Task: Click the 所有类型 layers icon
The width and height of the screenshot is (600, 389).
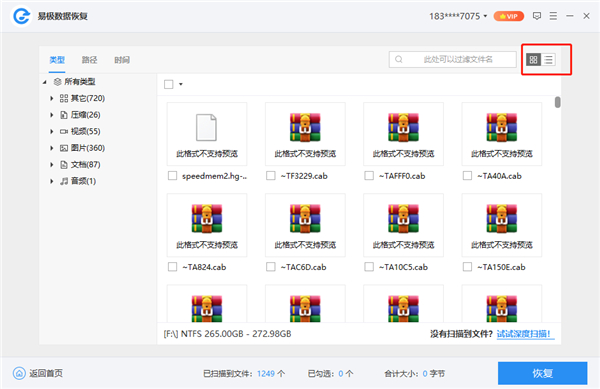Action: (x=57, y=81)
